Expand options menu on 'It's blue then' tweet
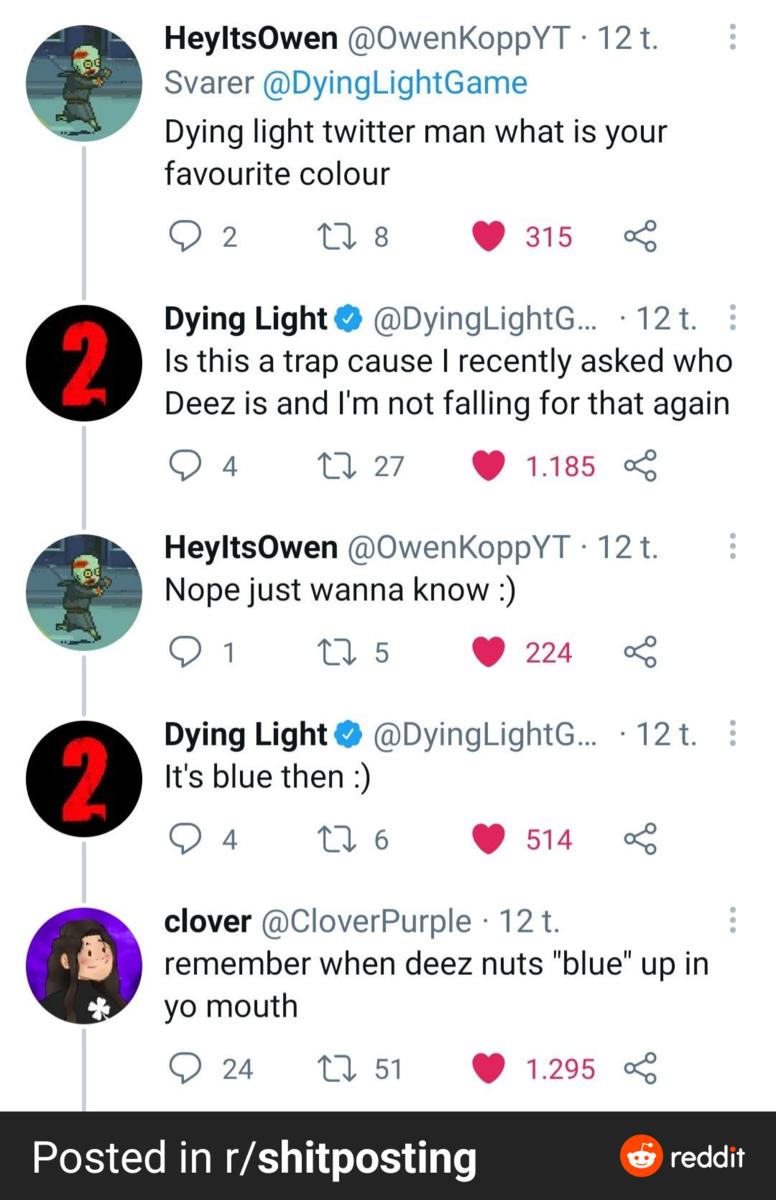The height and width of the screenshot is (1200, 776). (733, 735)
